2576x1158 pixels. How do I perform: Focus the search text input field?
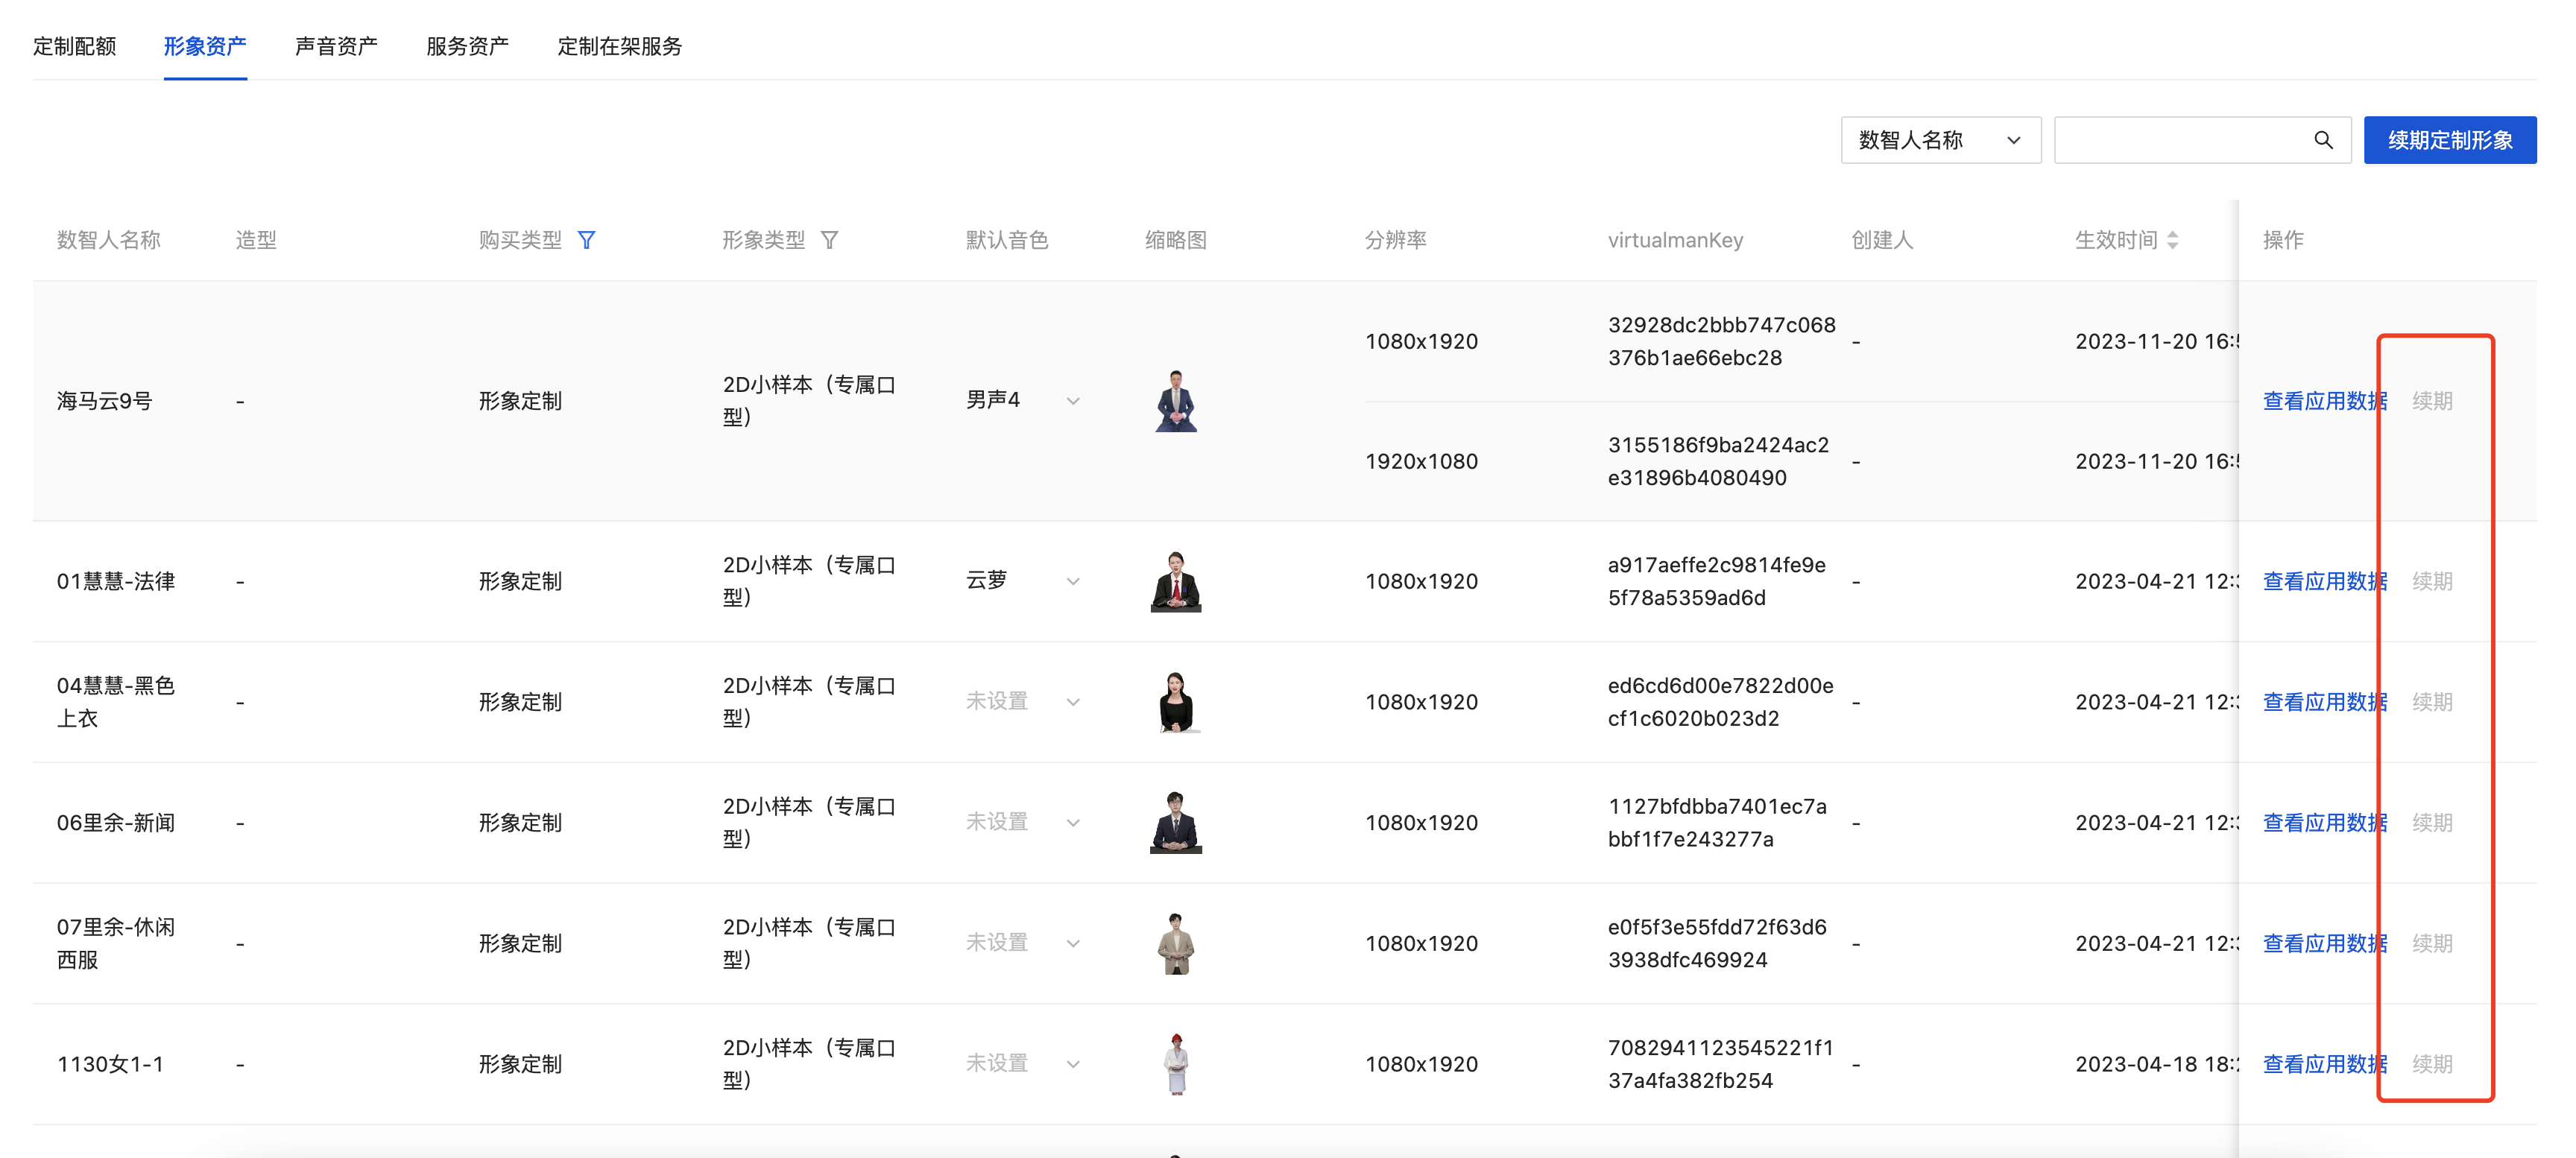(2180, 140)
